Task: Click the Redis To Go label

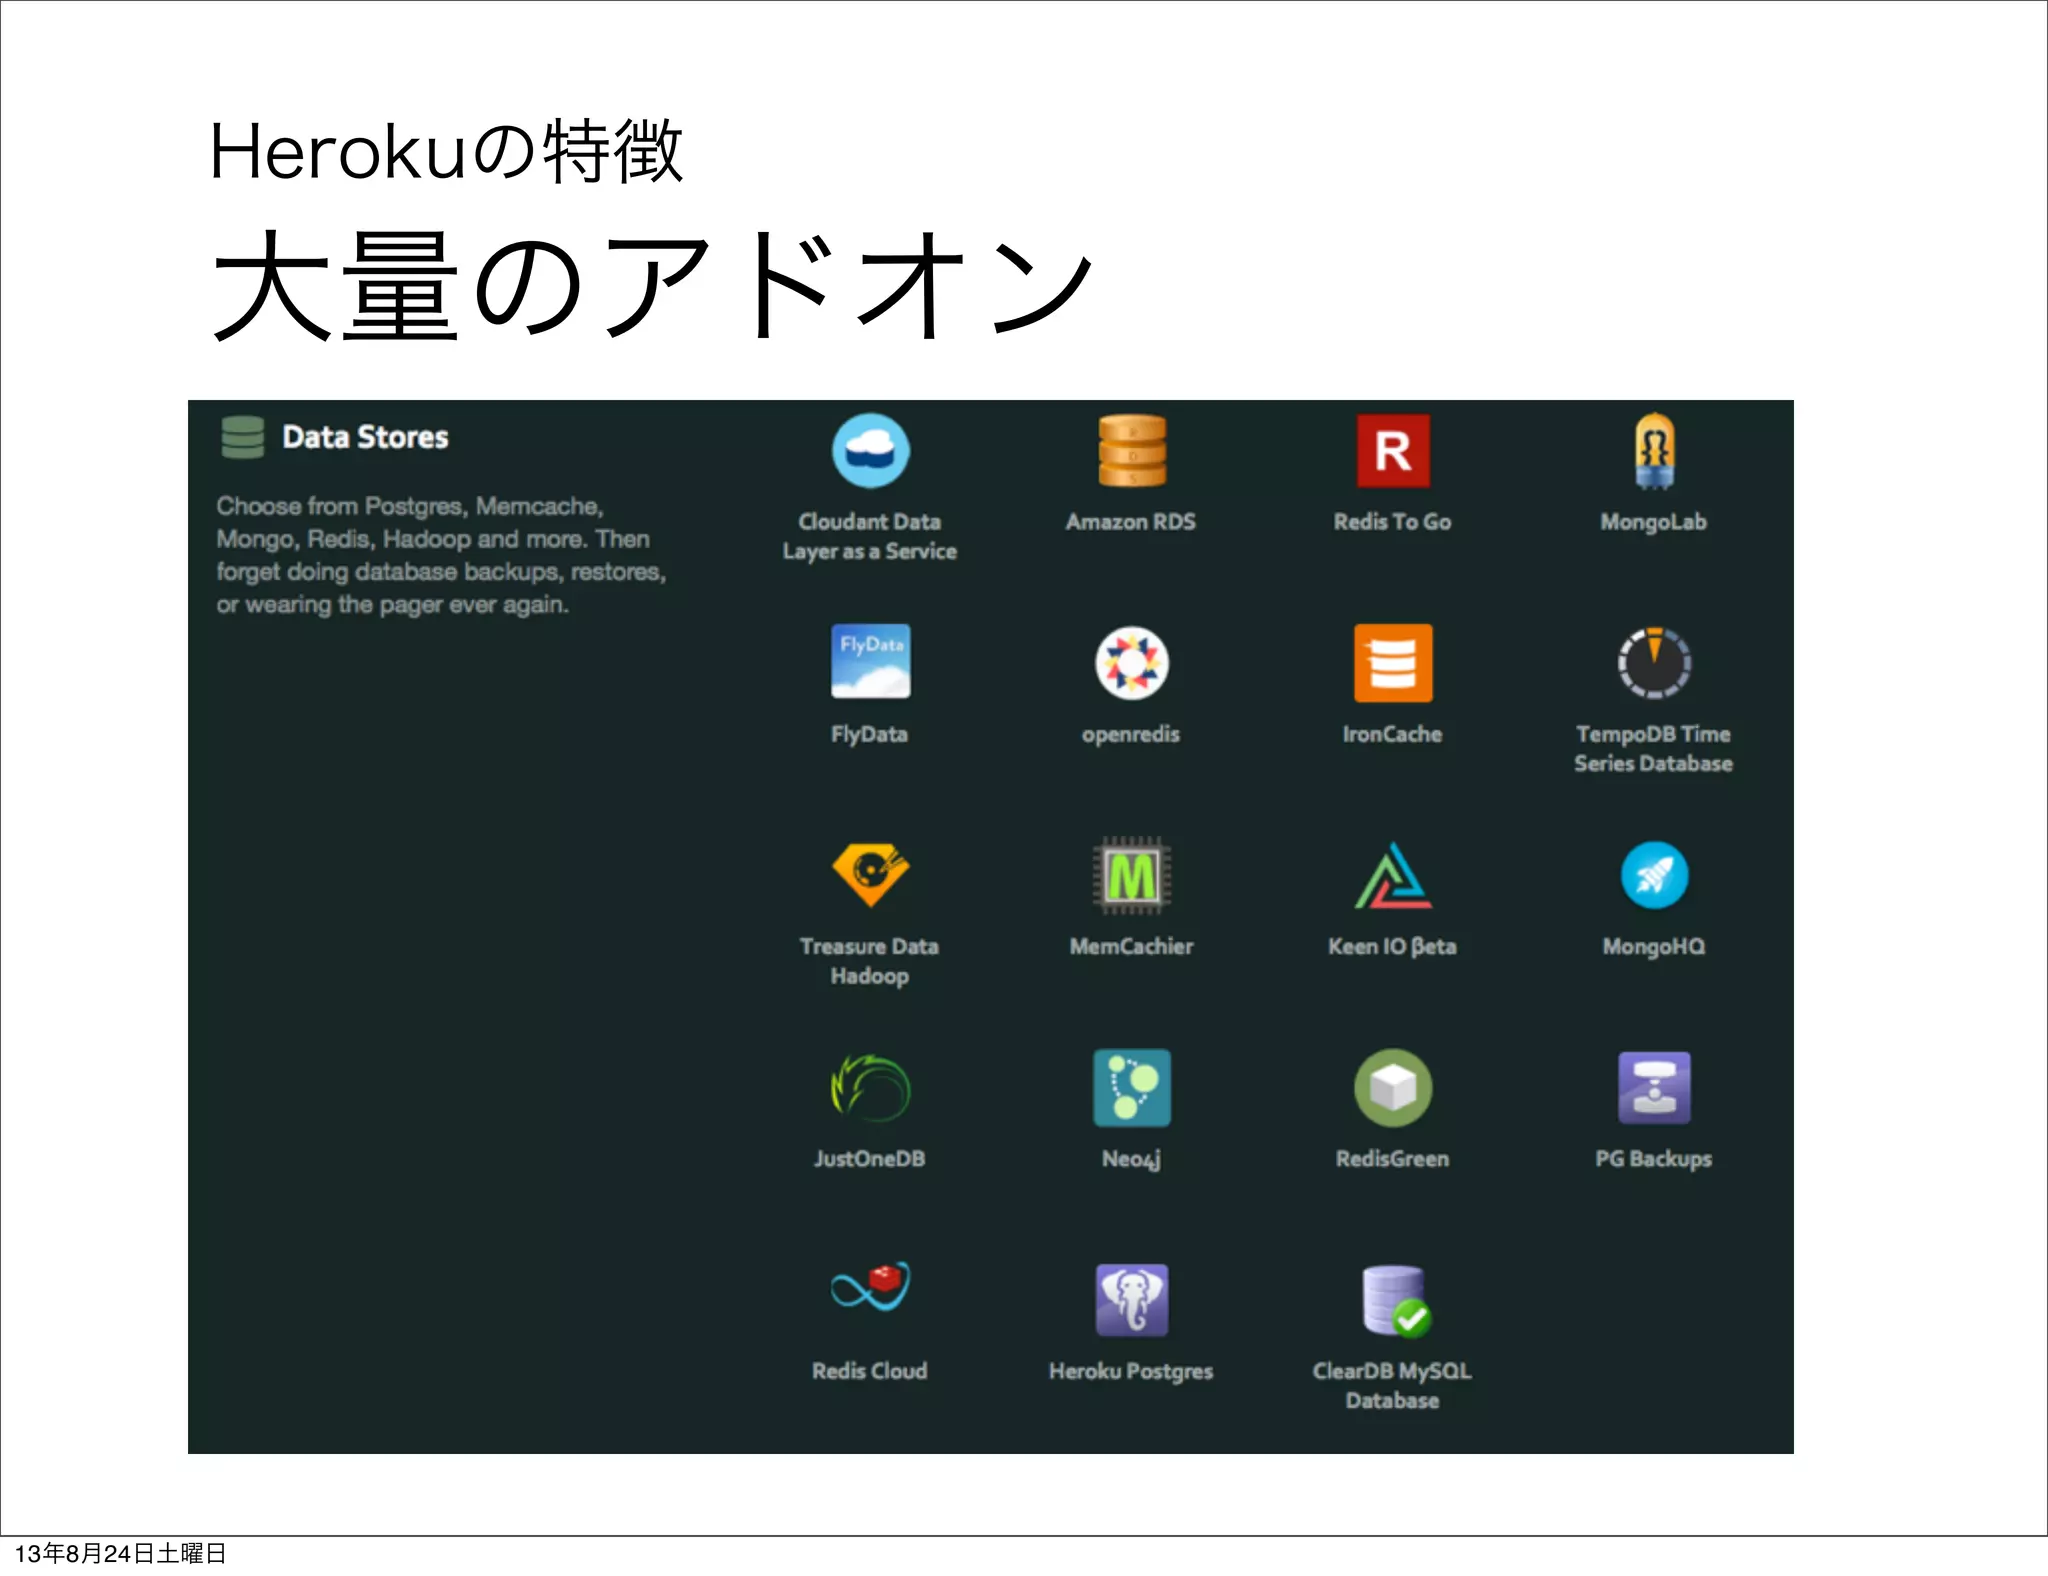Action: 1392,522
